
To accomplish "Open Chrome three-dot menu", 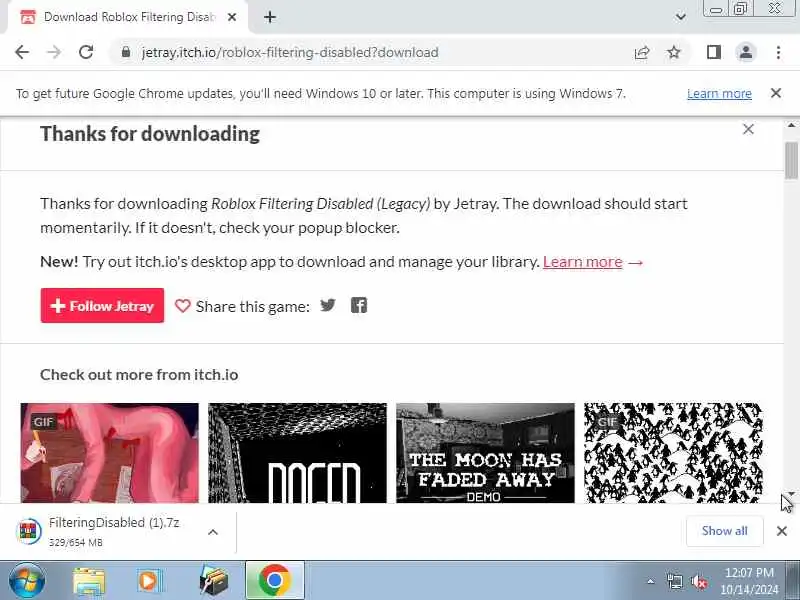I will click(778, 52).
